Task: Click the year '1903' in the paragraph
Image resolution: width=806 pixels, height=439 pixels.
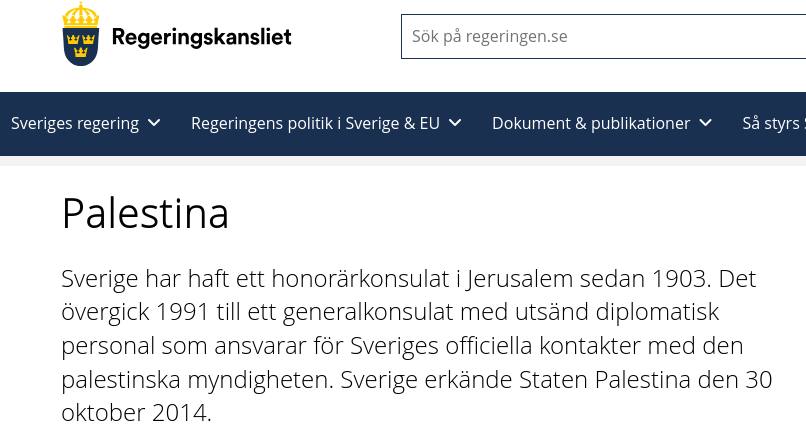Action: click(679, 278)
